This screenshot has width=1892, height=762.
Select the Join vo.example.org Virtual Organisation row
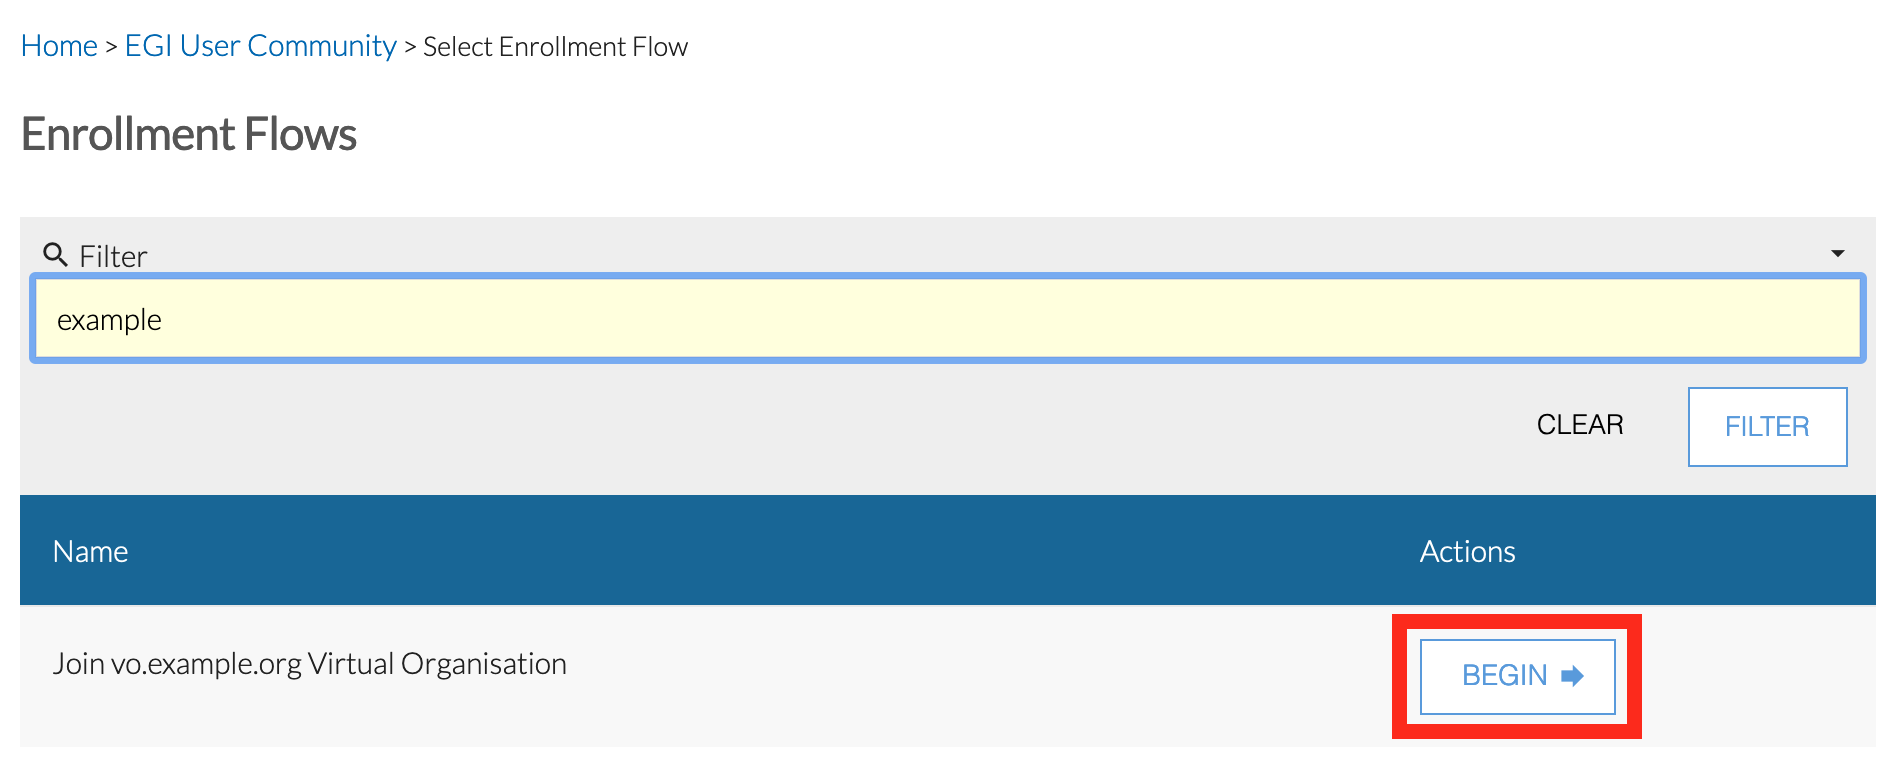[x=309, y=664]
